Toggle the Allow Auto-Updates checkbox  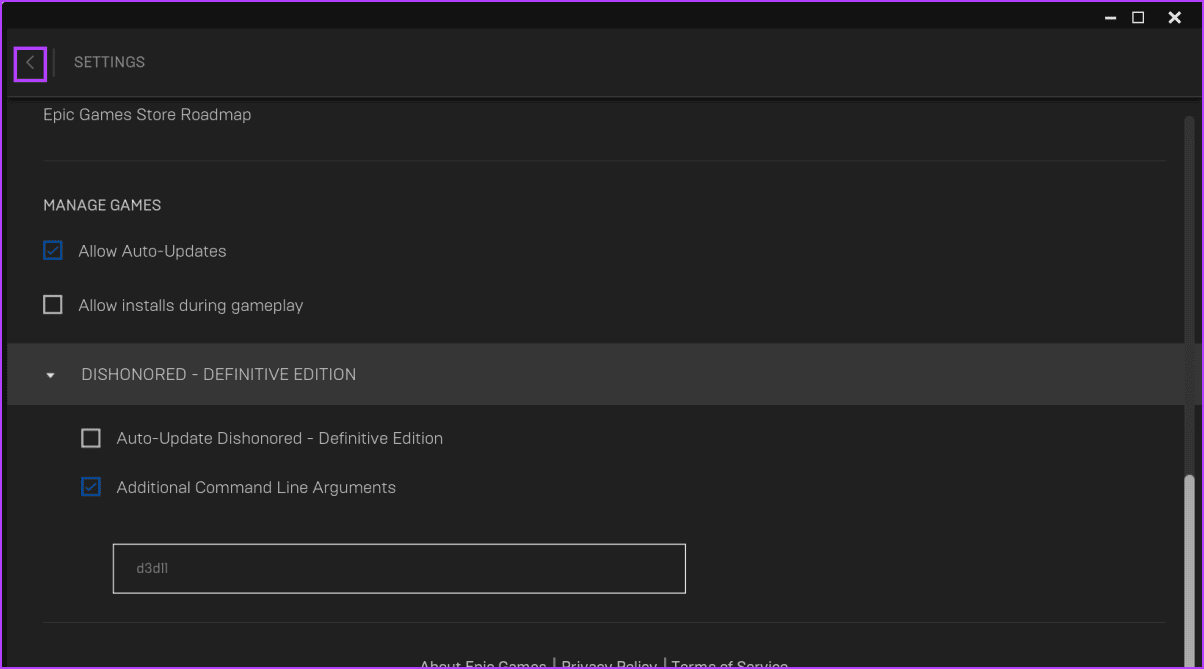pyautogui.click(x=53, y=250)
